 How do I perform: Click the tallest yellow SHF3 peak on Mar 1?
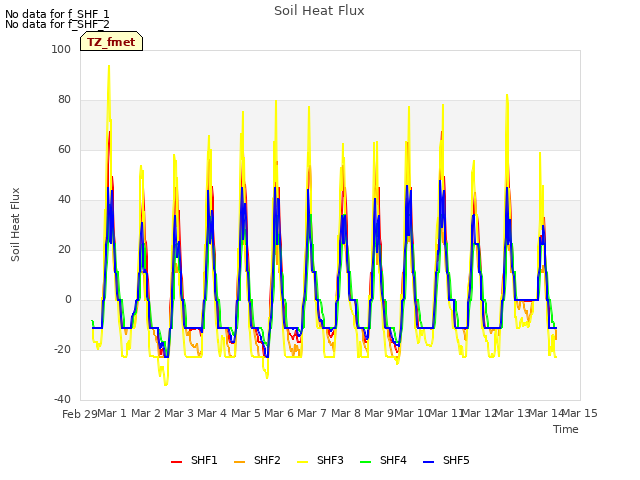(x=109, y=66)
